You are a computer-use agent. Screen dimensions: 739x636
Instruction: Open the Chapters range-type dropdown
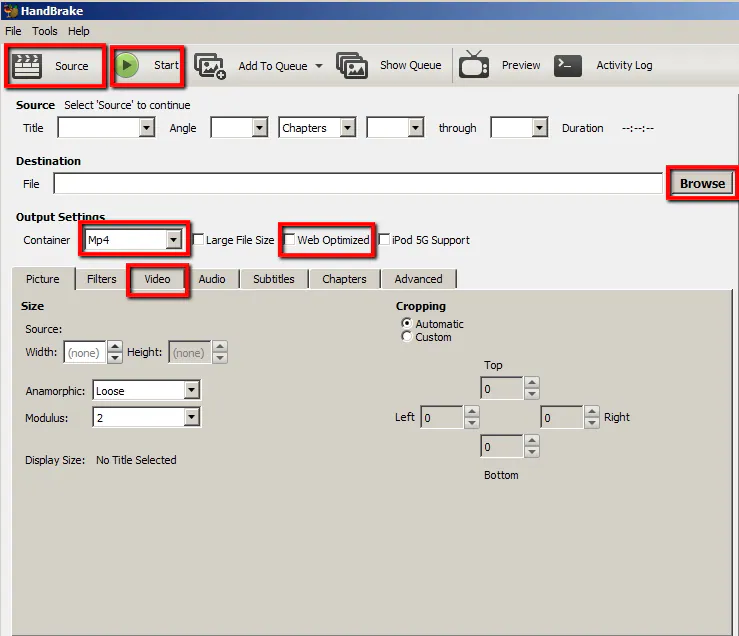click(348, 128)
